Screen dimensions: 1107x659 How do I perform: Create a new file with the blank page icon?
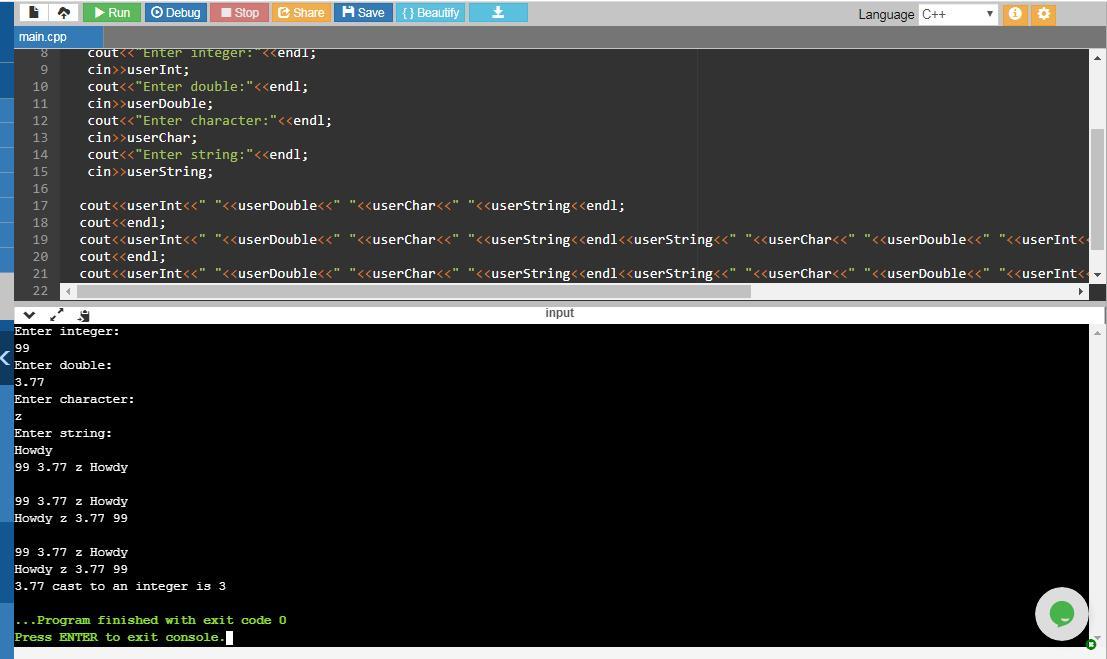tap(33, 13)
